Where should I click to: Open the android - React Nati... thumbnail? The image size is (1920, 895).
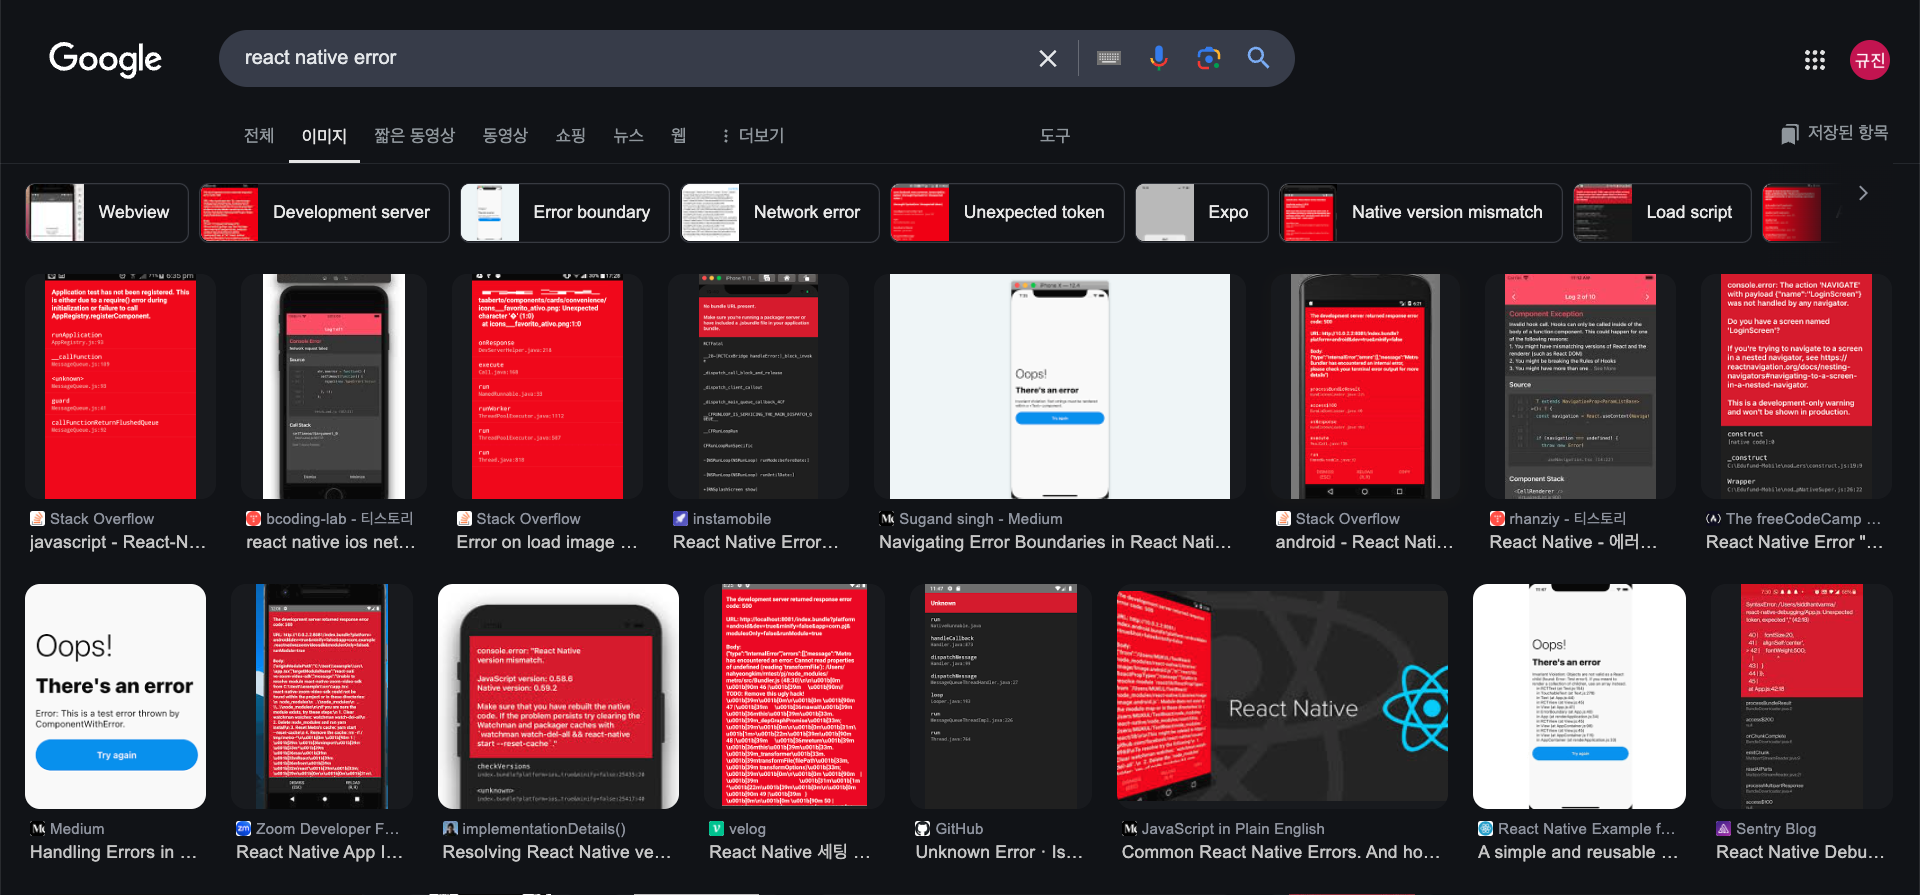pos(1365,386)
